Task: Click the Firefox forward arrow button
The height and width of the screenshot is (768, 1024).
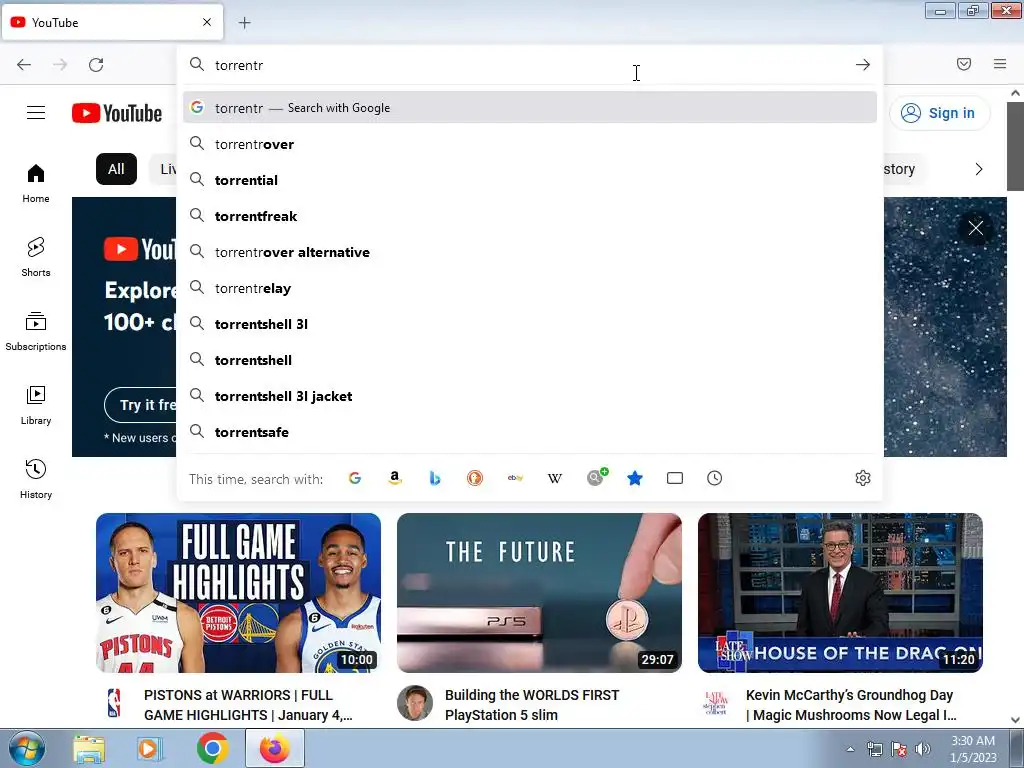Action: [60, 65]
